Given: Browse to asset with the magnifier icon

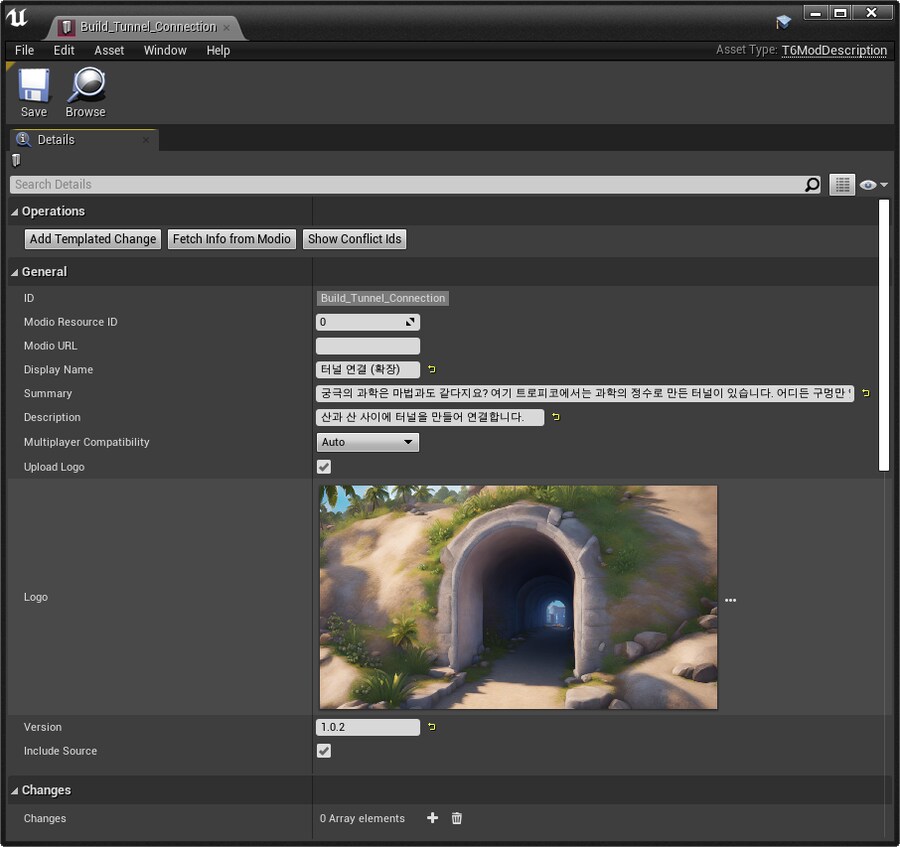Looking at the screenshot, I should 86,92.
